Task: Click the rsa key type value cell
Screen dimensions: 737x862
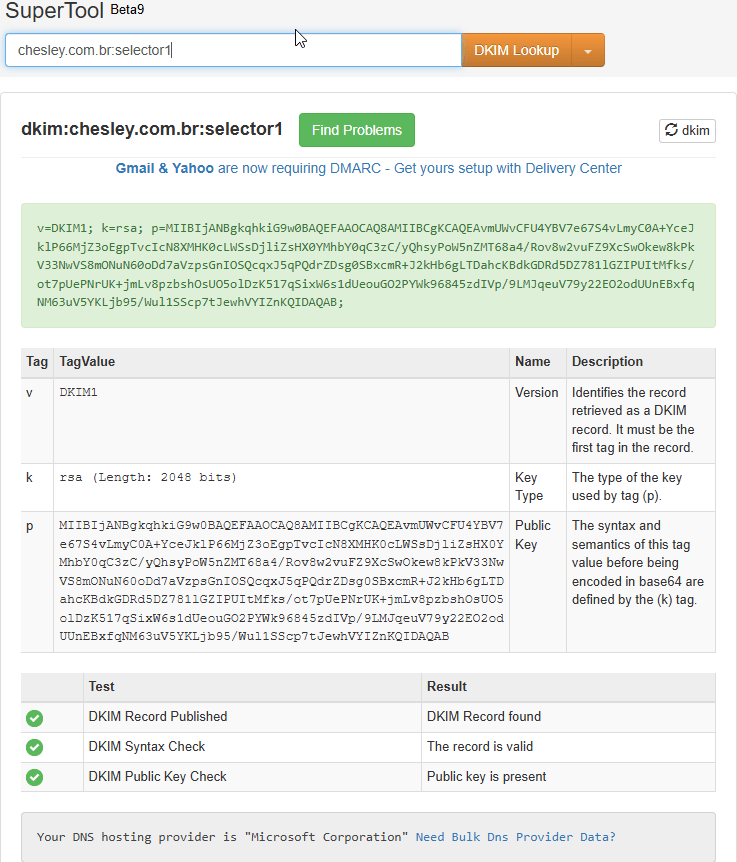Action: [x=149, y=478]
